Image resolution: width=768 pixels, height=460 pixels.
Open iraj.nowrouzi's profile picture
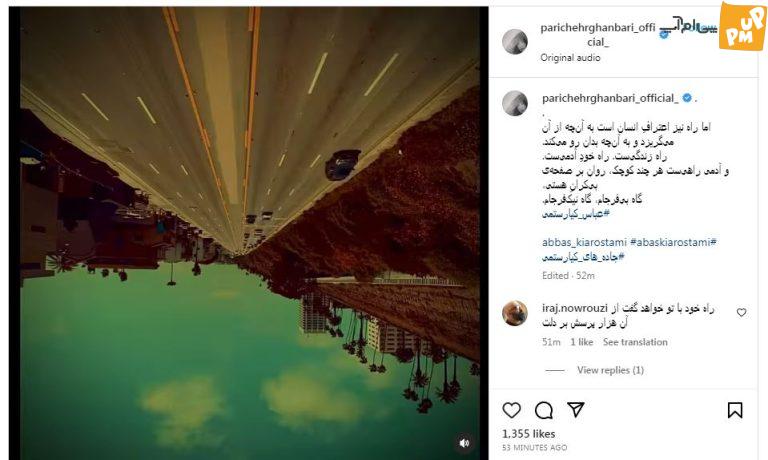[x=515, y=313]
